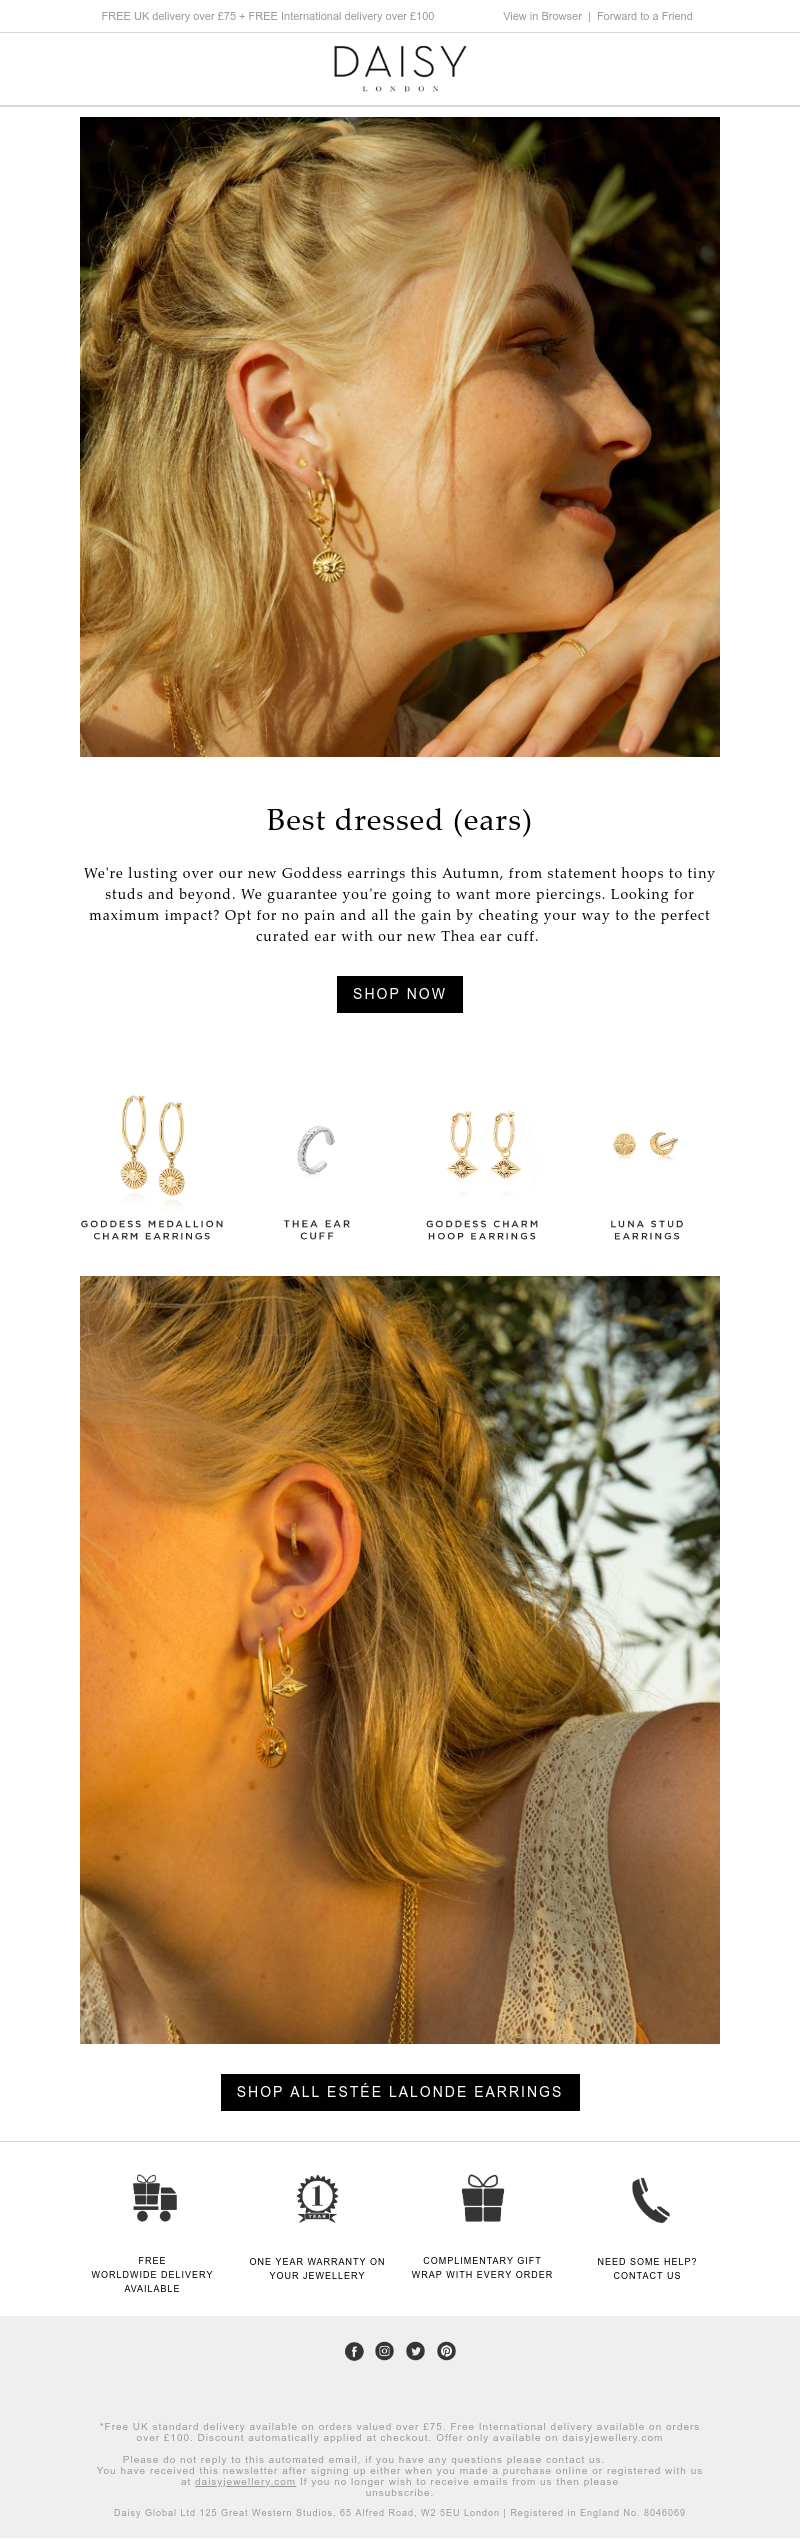Click the delivery truck gift icon
This screenshot has height=2540, width=800.
click(x=154, y=2198)
